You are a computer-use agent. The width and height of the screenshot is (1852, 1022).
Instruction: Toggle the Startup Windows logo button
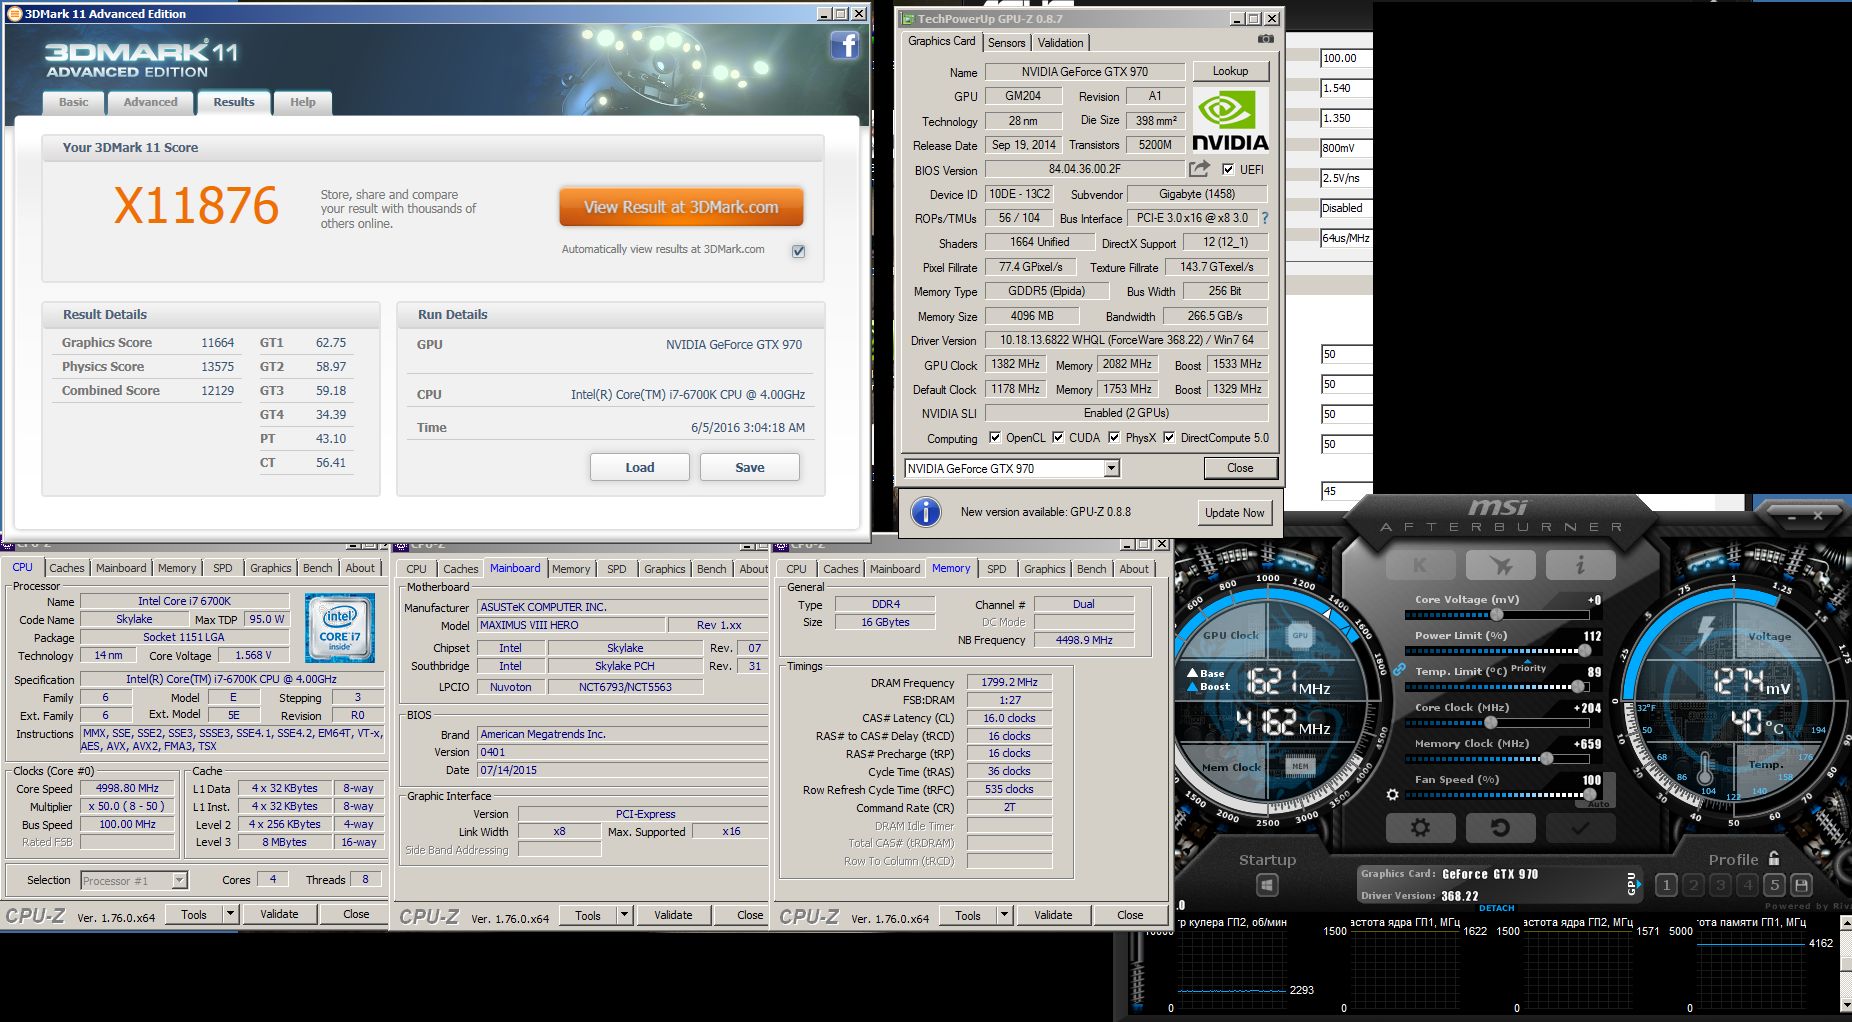tap(1267, 886)
